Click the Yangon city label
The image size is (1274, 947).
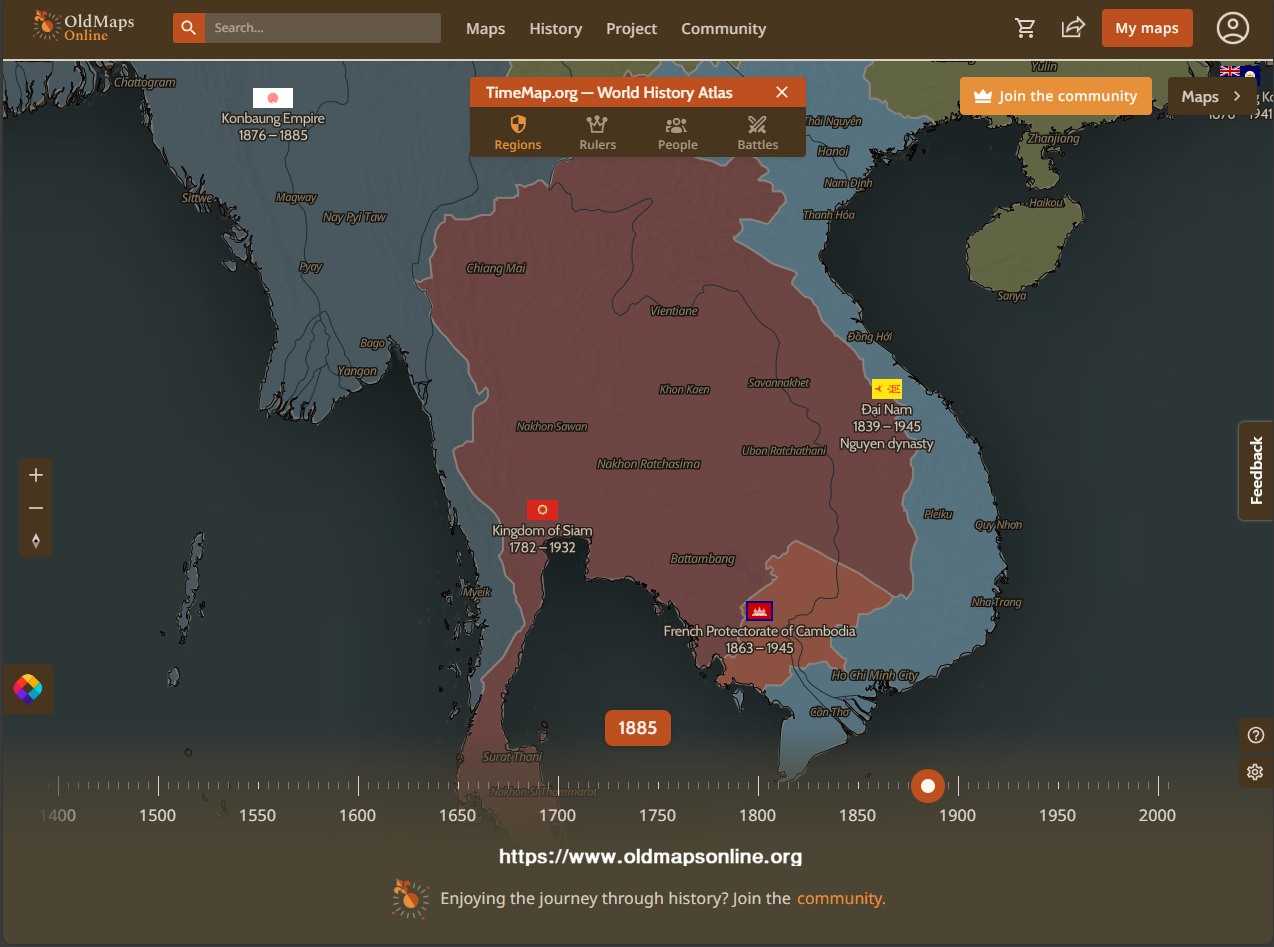pos(357,371)
